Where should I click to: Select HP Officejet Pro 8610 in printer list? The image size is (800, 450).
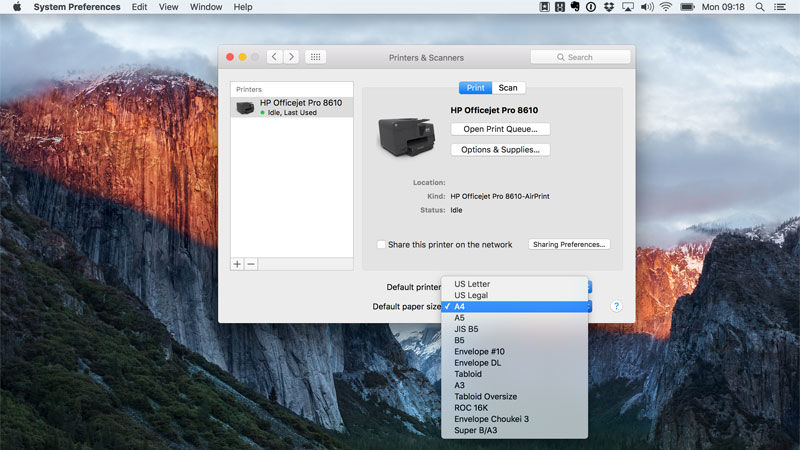coord(292,107)
